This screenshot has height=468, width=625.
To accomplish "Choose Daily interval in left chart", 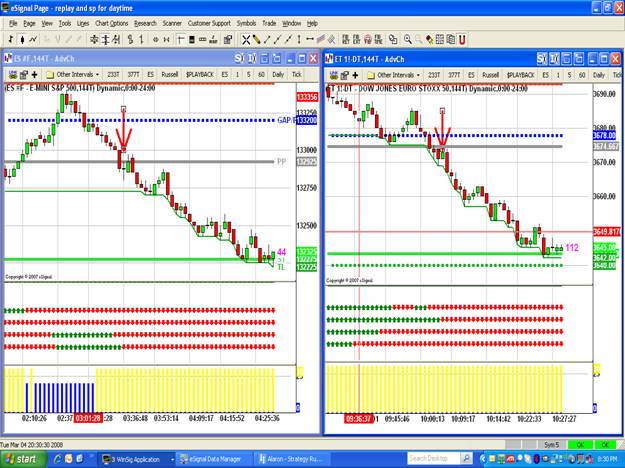I will pos(276,74).
